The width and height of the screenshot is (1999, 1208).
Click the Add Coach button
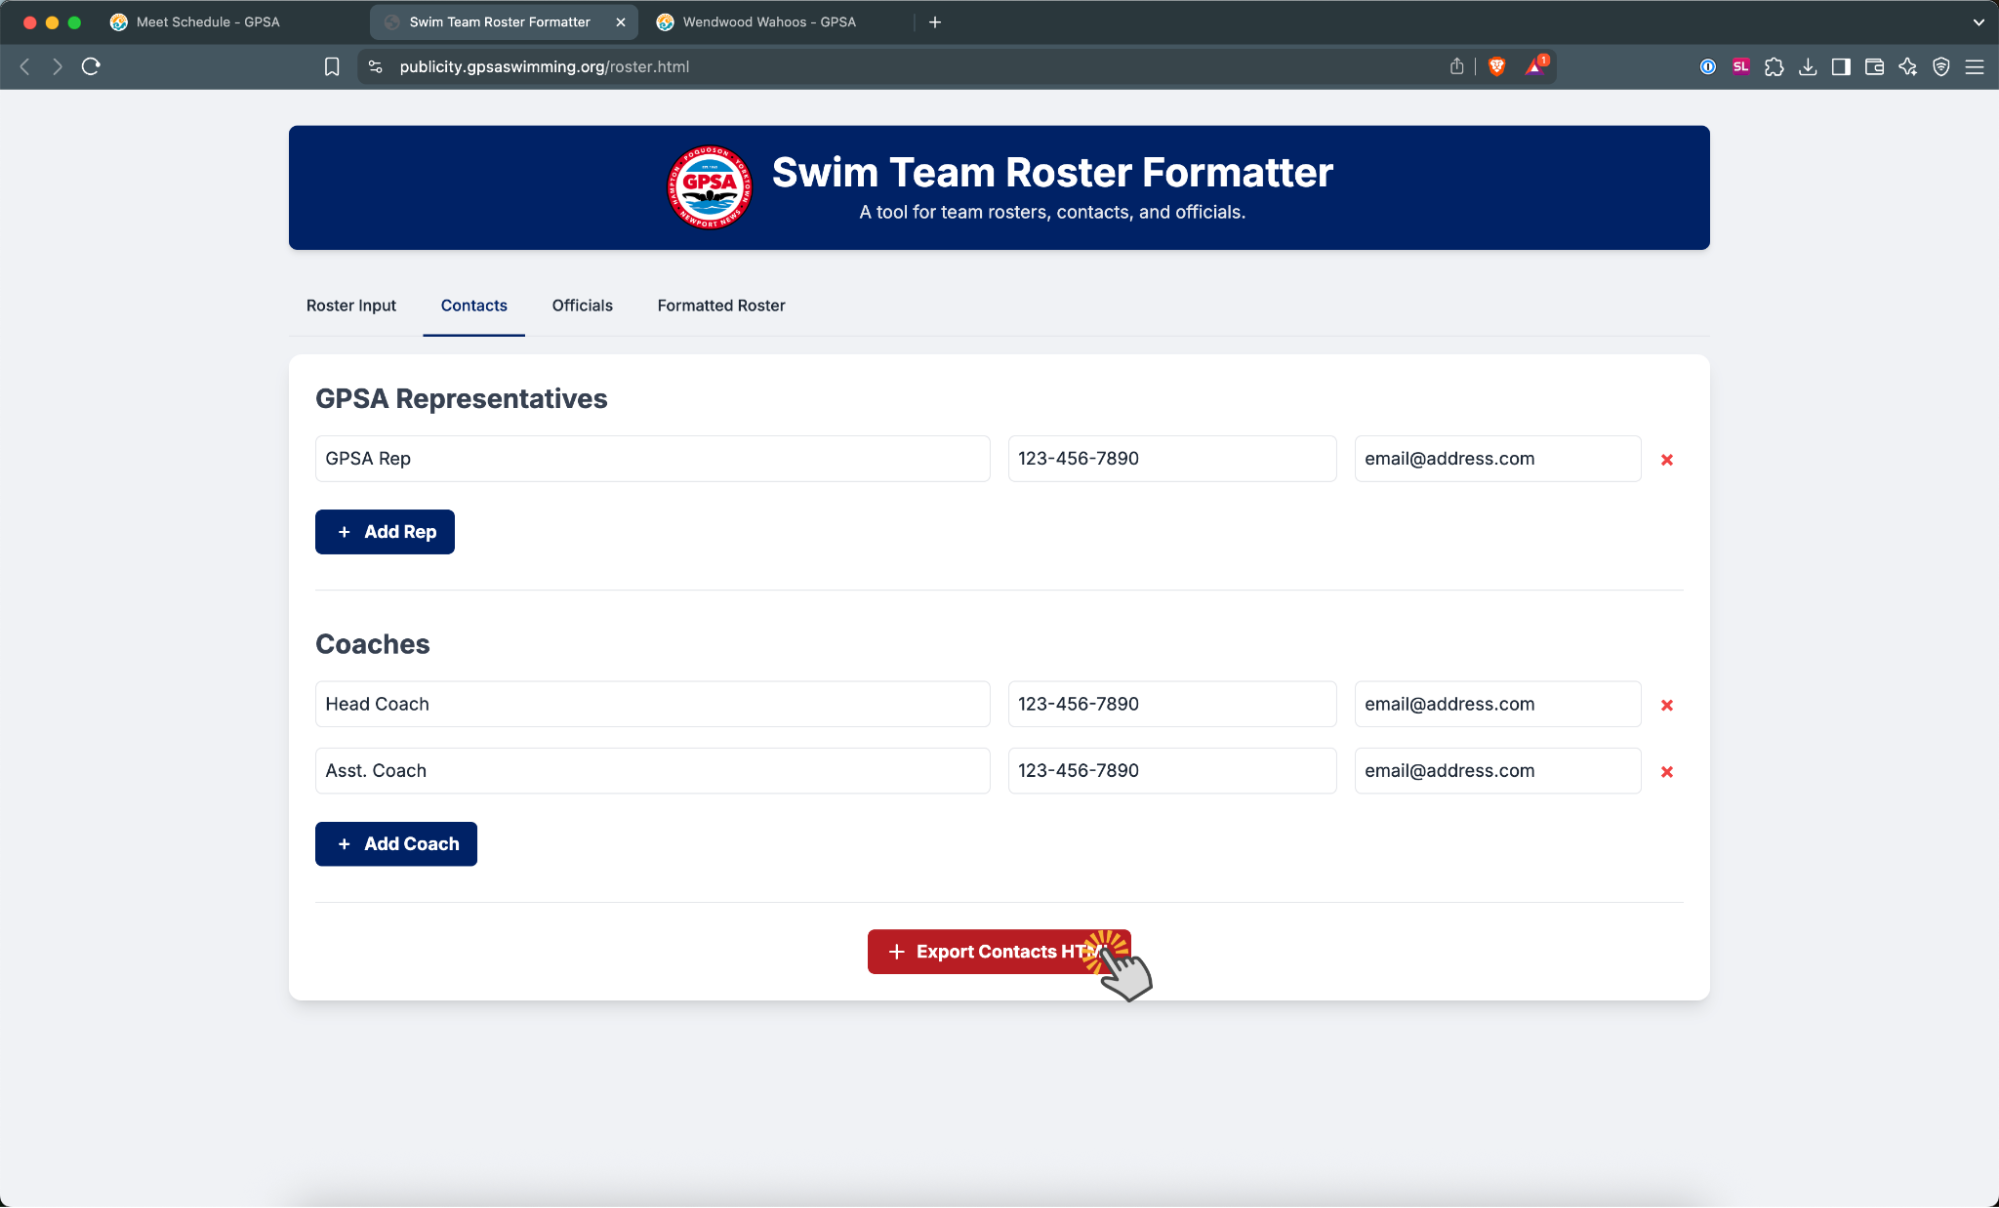point(396,844)
